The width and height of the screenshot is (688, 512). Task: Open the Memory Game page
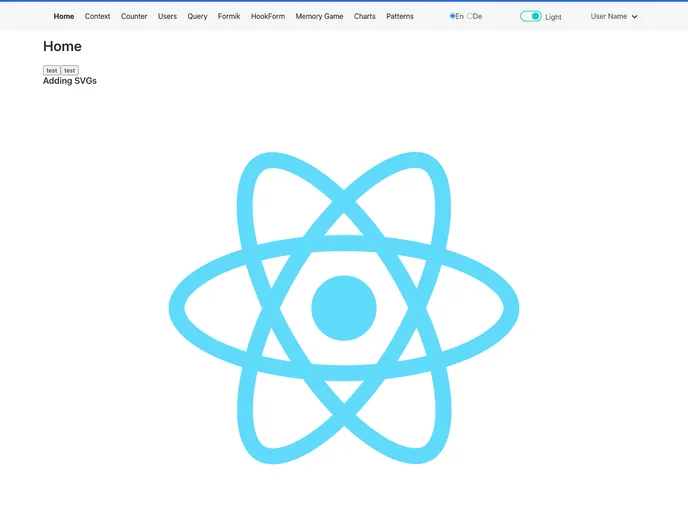tap(319, 17)
